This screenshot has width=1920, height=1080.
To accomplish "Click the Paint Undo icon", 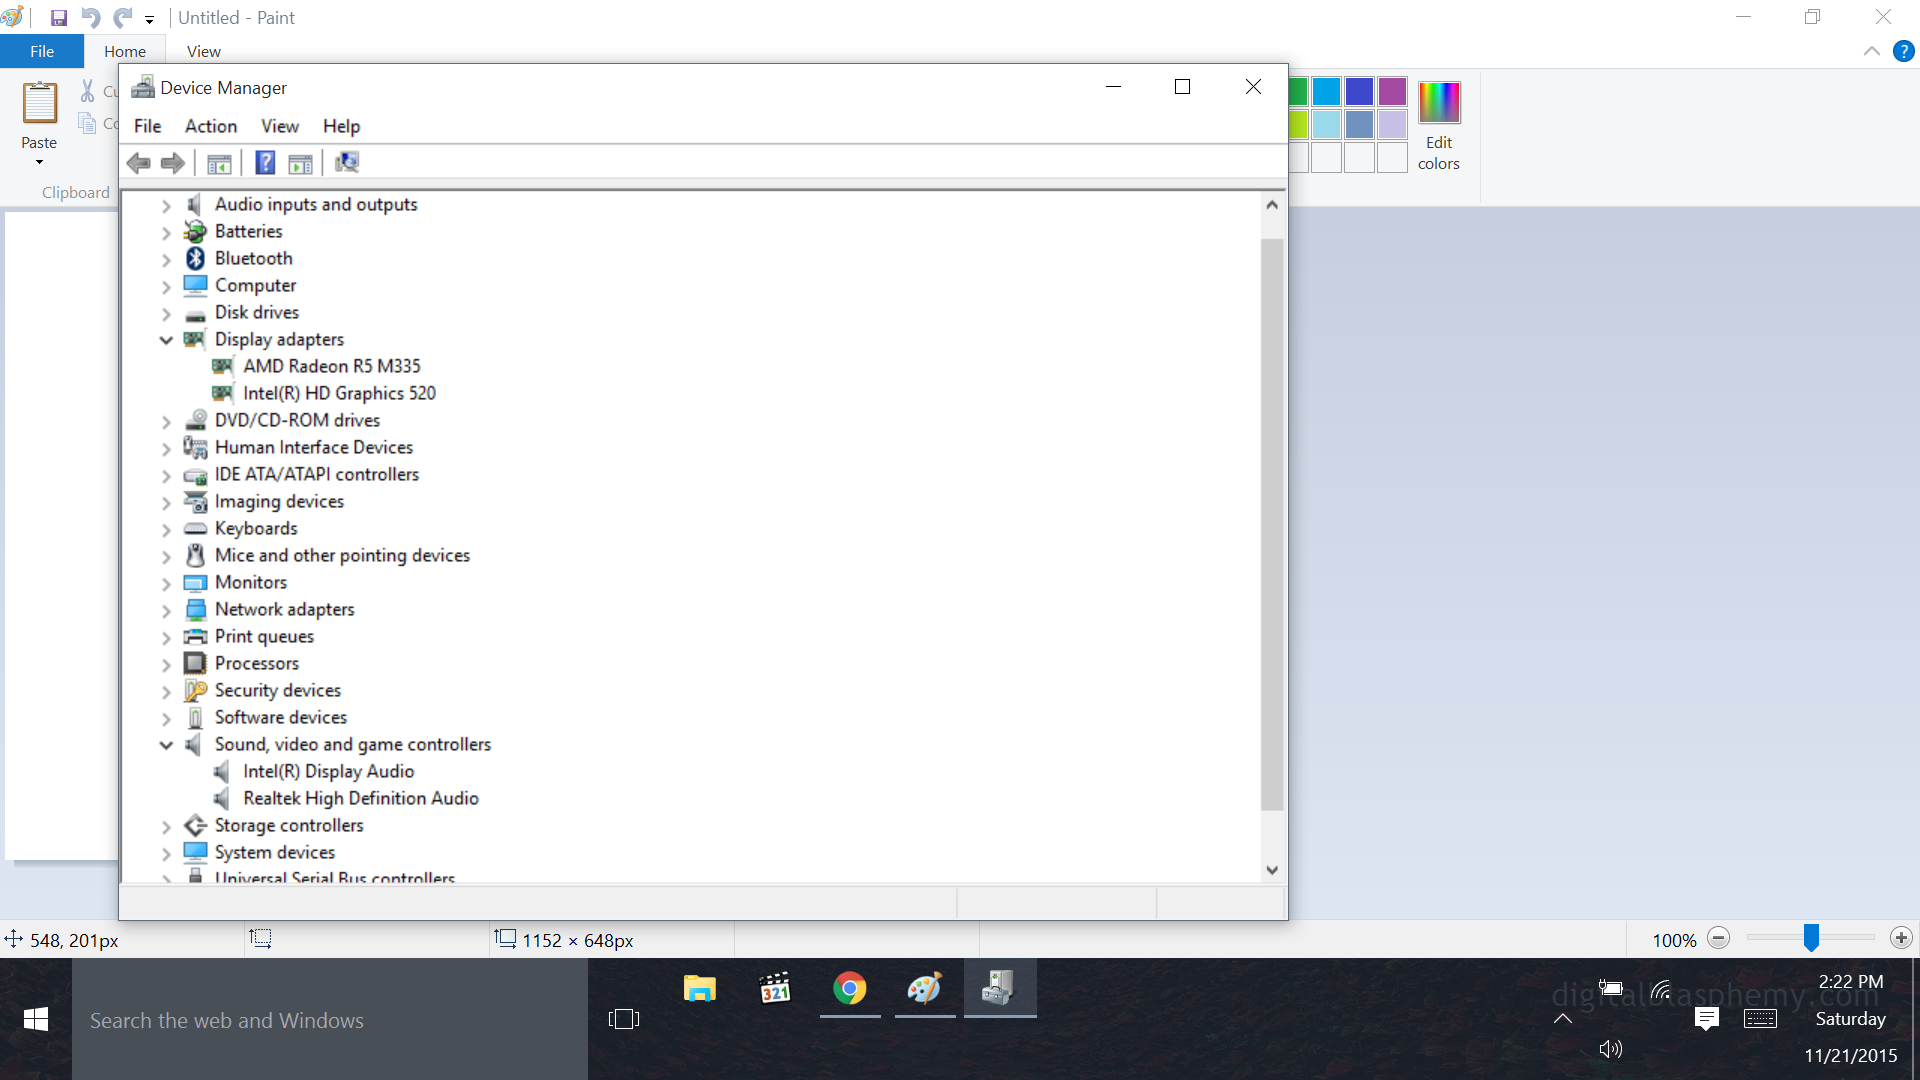I will (90, 18).
